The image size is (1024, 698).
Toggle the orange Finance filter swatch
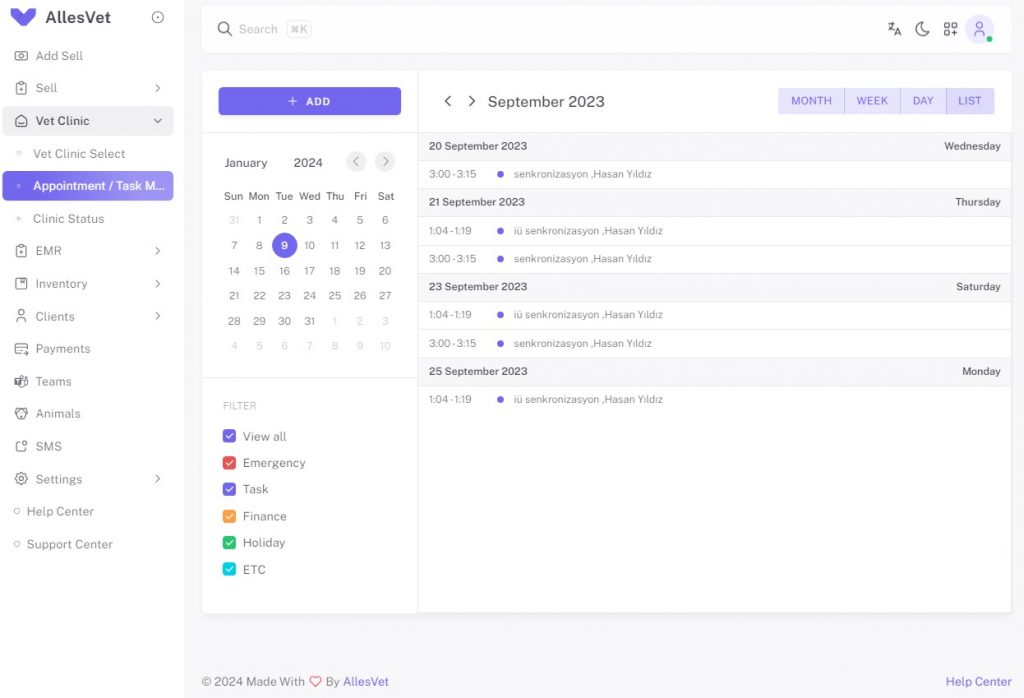(229, 516)
